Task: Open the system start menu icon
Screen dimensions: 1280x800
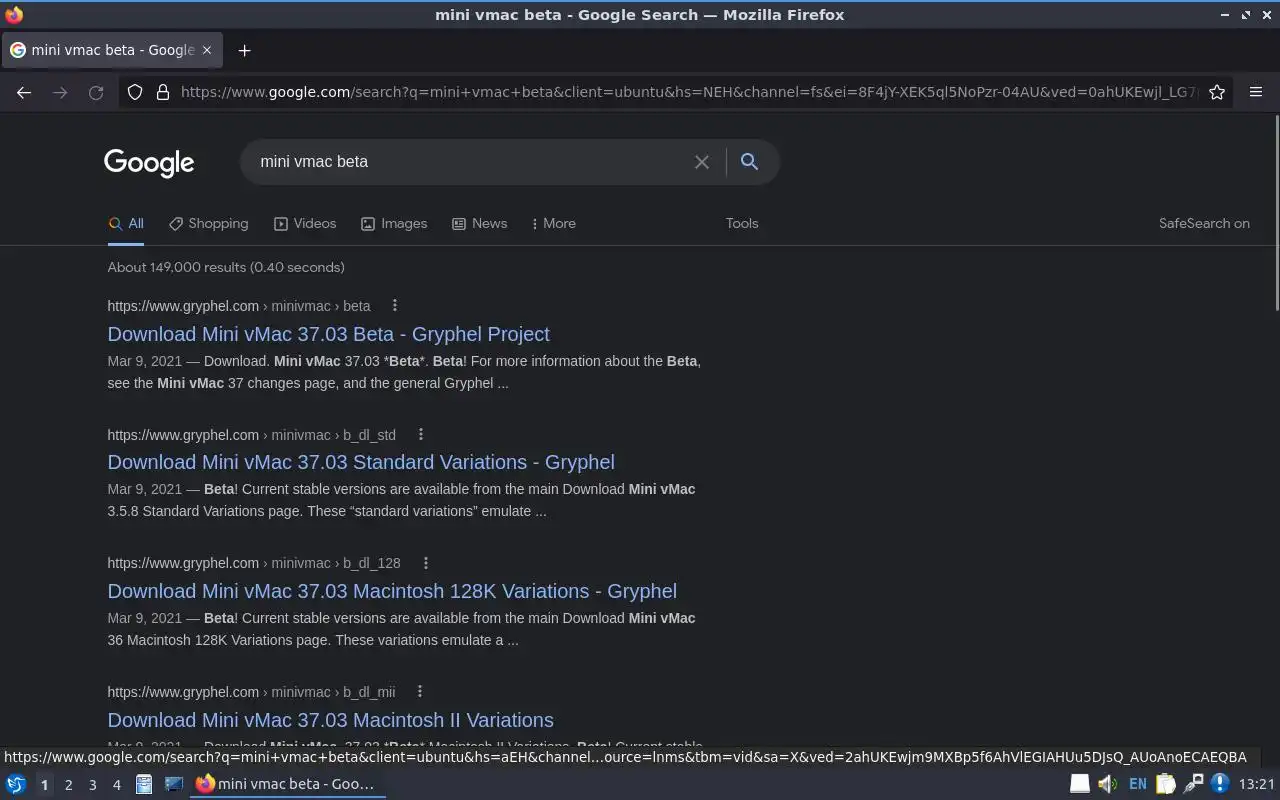Action: 15,784
